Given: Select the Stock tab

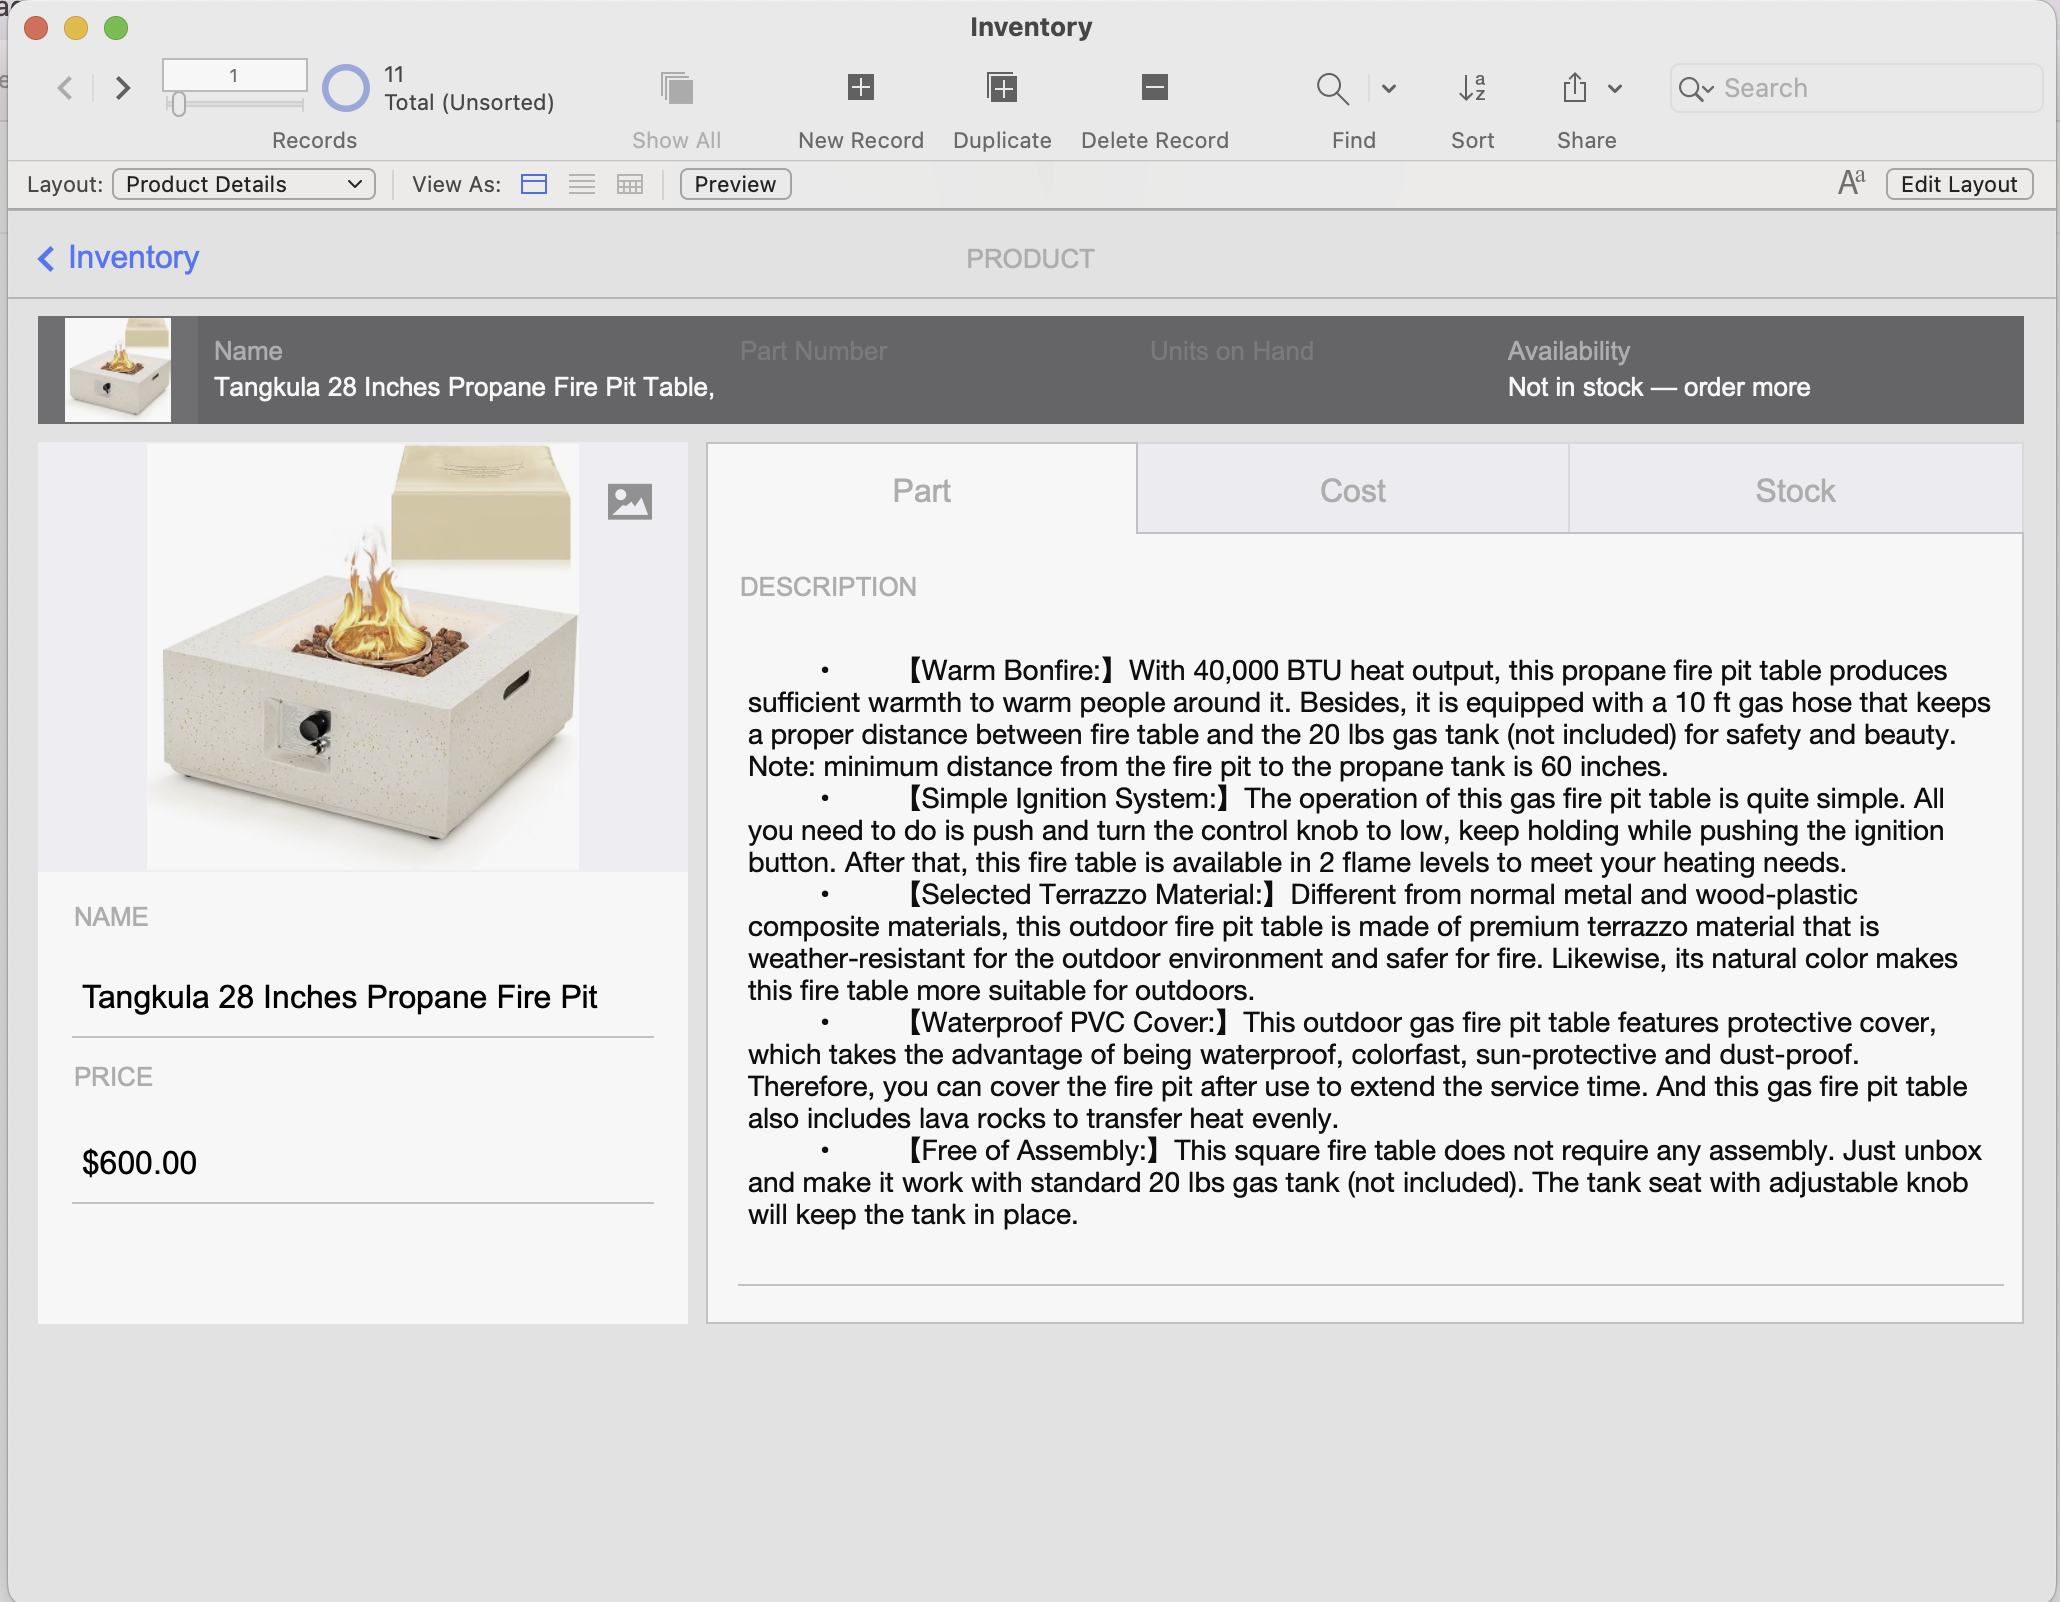Looking at the screenshot, I should pyautogui.click(x=1796, y=490).
